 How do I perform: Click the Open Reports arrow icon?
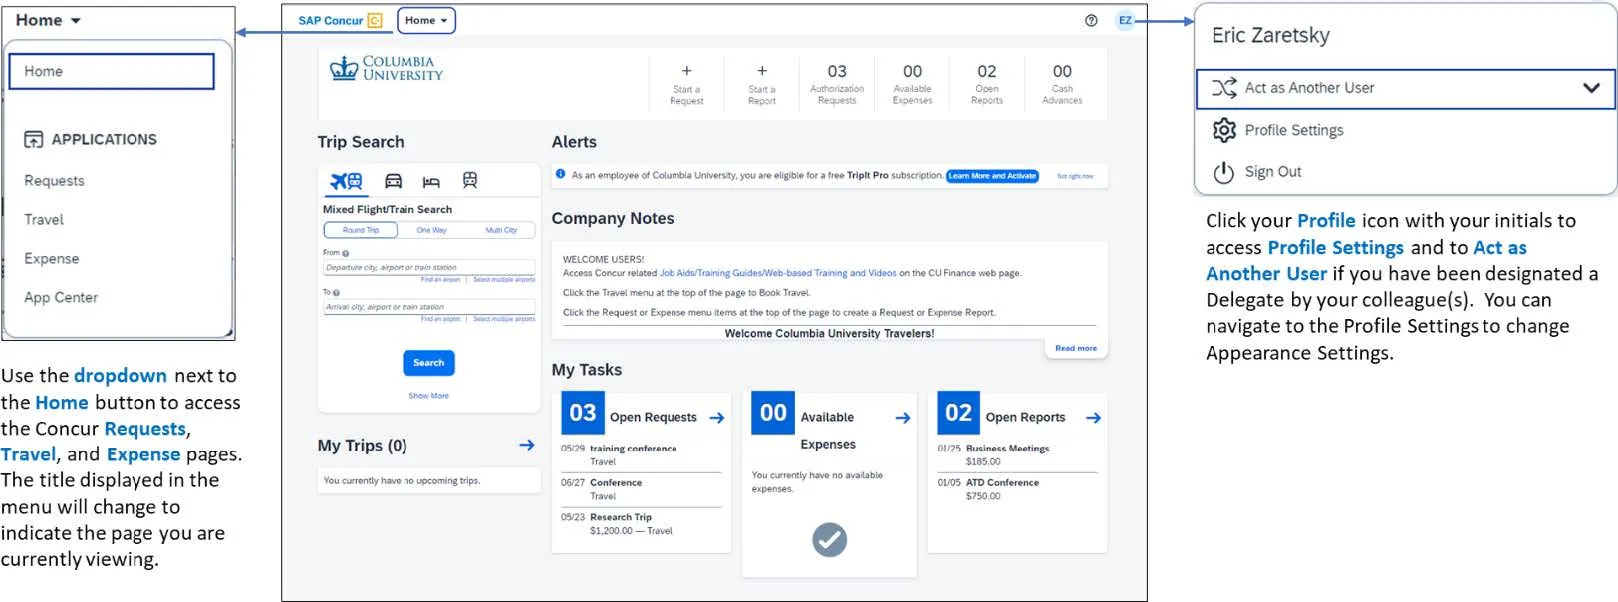click(x=1093, y=418)
